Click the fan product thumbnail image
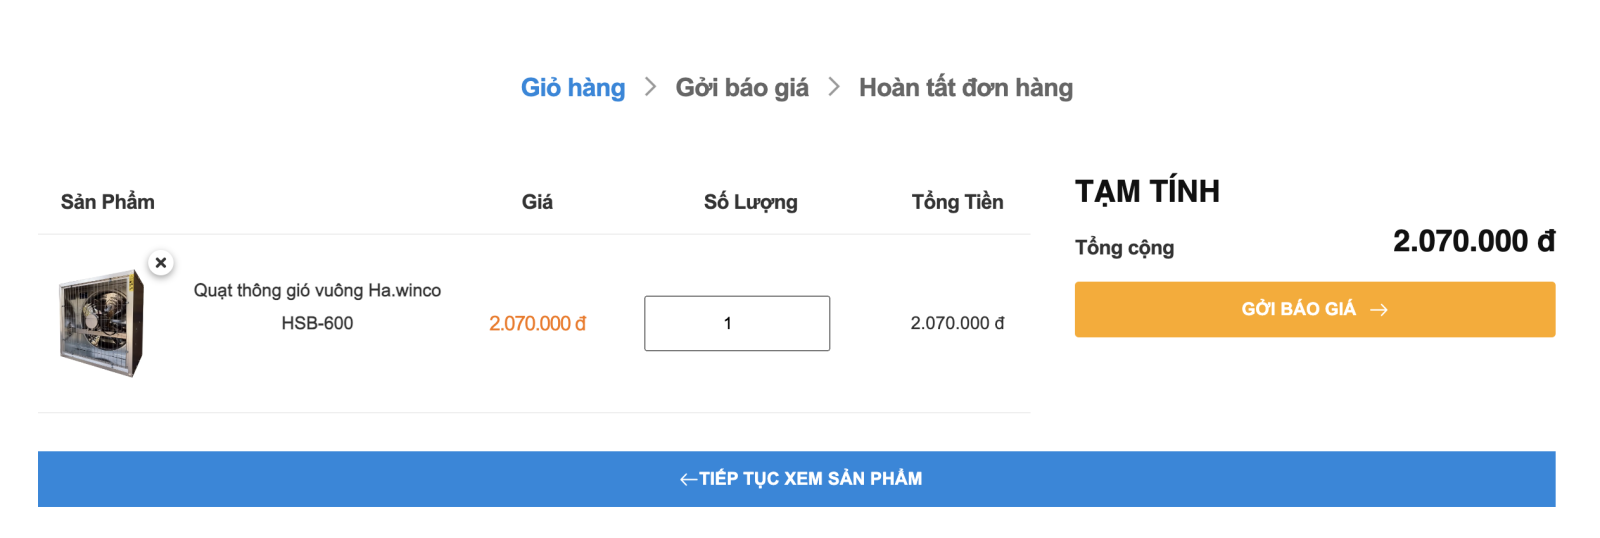 coord(102,323)
